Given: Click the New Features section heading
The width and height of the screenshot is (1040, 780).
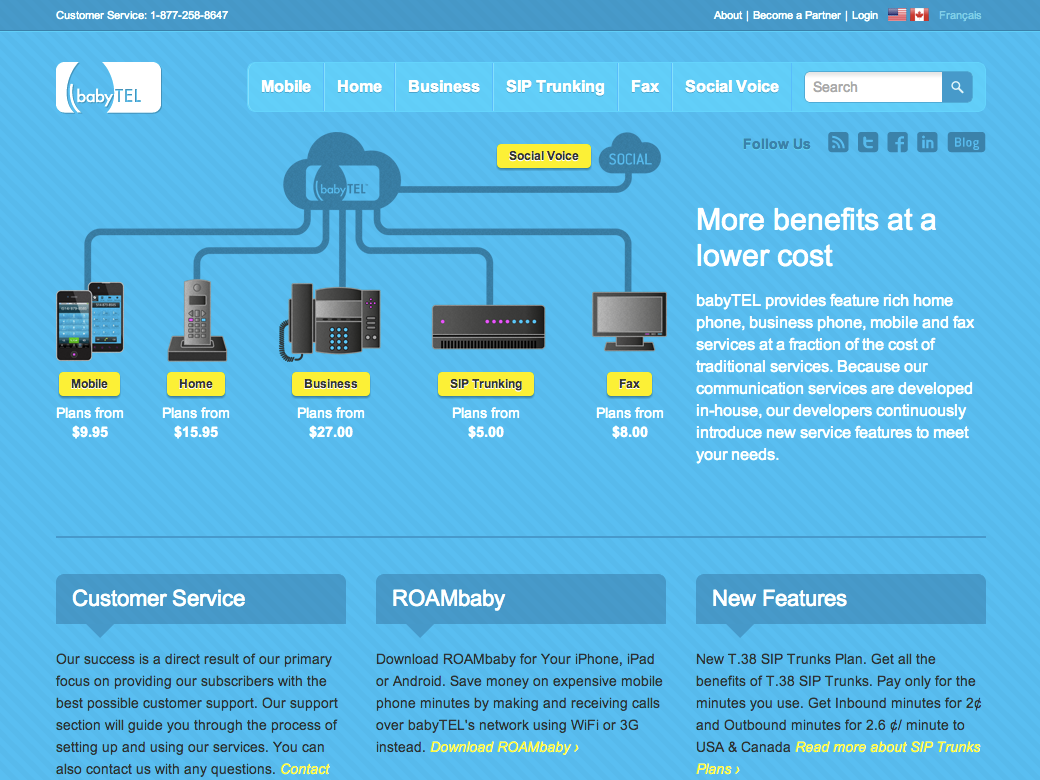Looking at the screenshot, I should click(779, 598).
